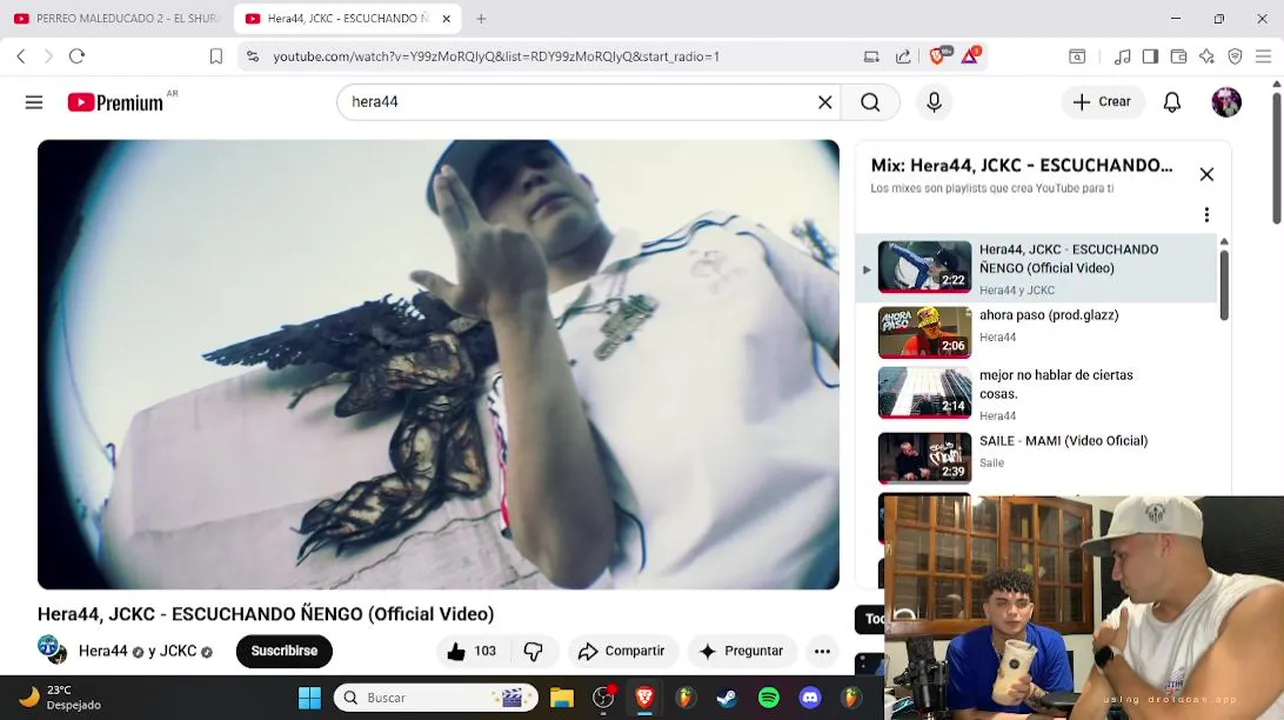The width and height of the screenshot is (1284, 720).
Task: Dislike the video
Action: (533, 651)
